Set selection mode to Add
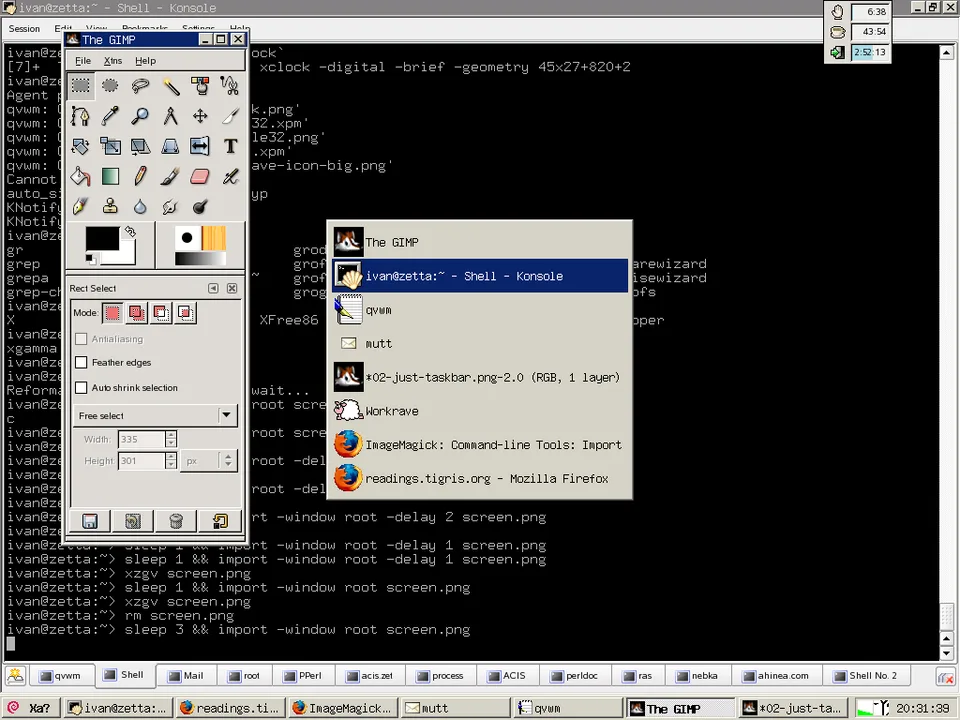This screenshot has height=720, width=960. point(137,313)
